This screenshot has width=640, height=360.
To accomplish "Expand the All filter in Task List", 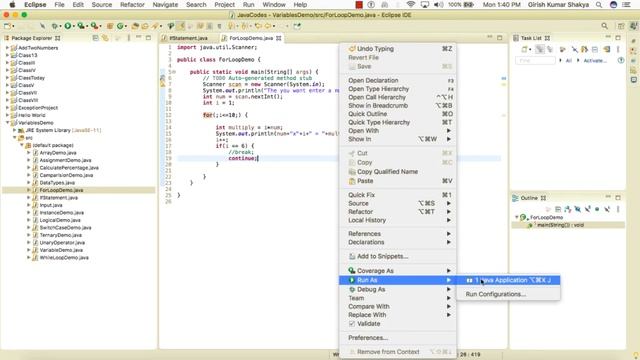I will coord(560,60).
